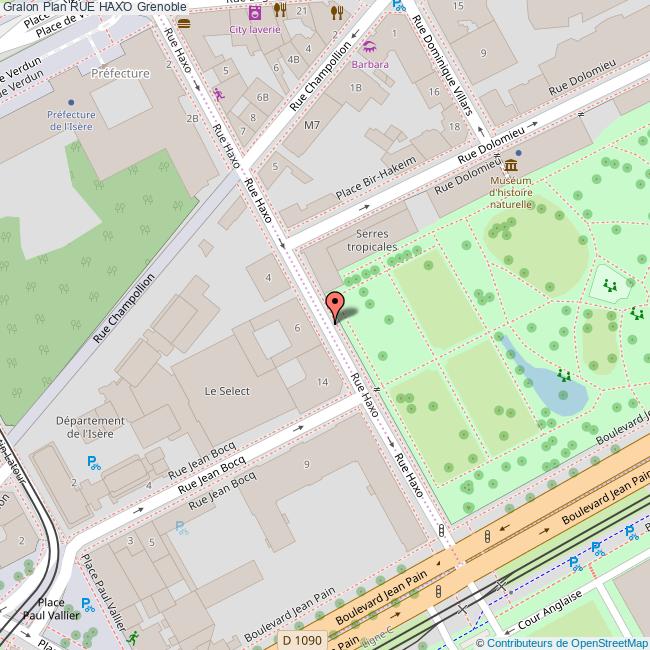Click the Préfecture de l'Isère blue dot
The height and width of the screenshot is (650, 650).
point(71,102)
